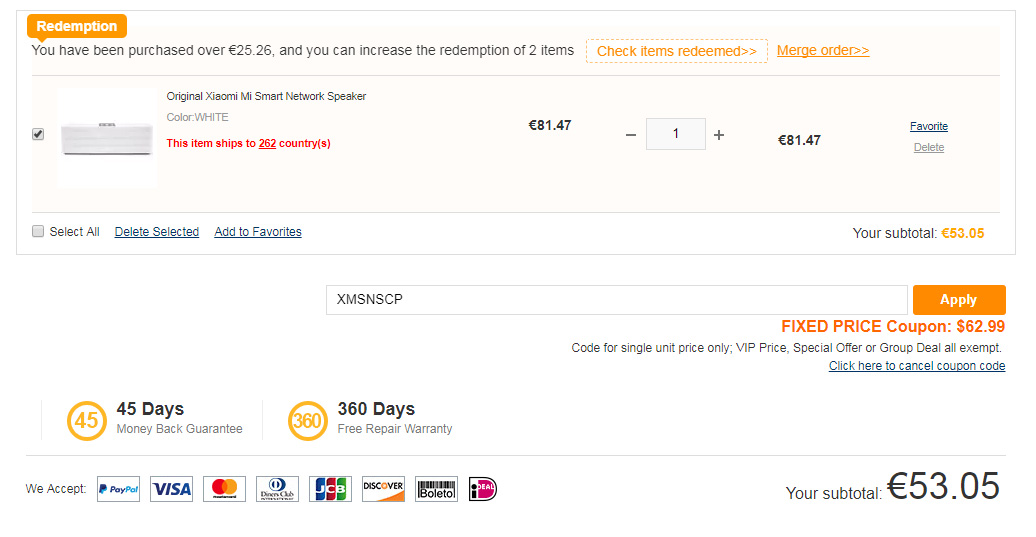This screenshot has height=537, width=1036.
Task: Click the Discover payment icon
Action: pos(383,489)
